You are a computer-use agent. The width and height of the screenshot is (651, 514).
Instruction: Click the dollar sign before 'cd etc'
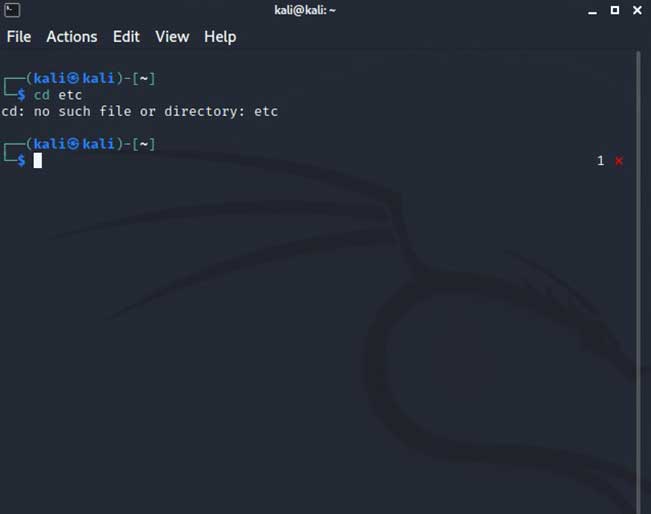(x=22, y=95)
